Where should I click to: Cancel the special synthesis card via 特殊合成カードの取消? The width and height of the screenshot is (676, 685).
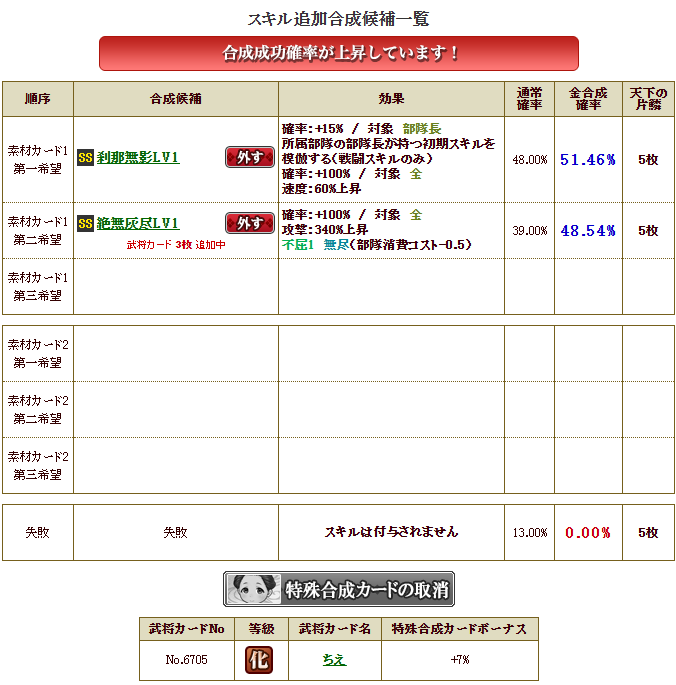(x=339, y=589)
